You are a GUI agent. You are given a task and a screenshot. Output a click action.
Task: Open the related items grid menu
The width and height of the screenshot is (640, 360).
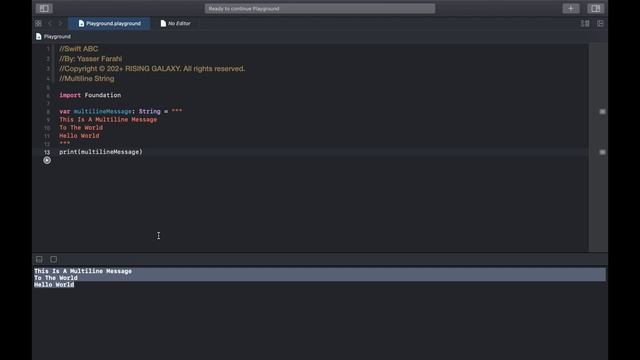click(38, 23)
